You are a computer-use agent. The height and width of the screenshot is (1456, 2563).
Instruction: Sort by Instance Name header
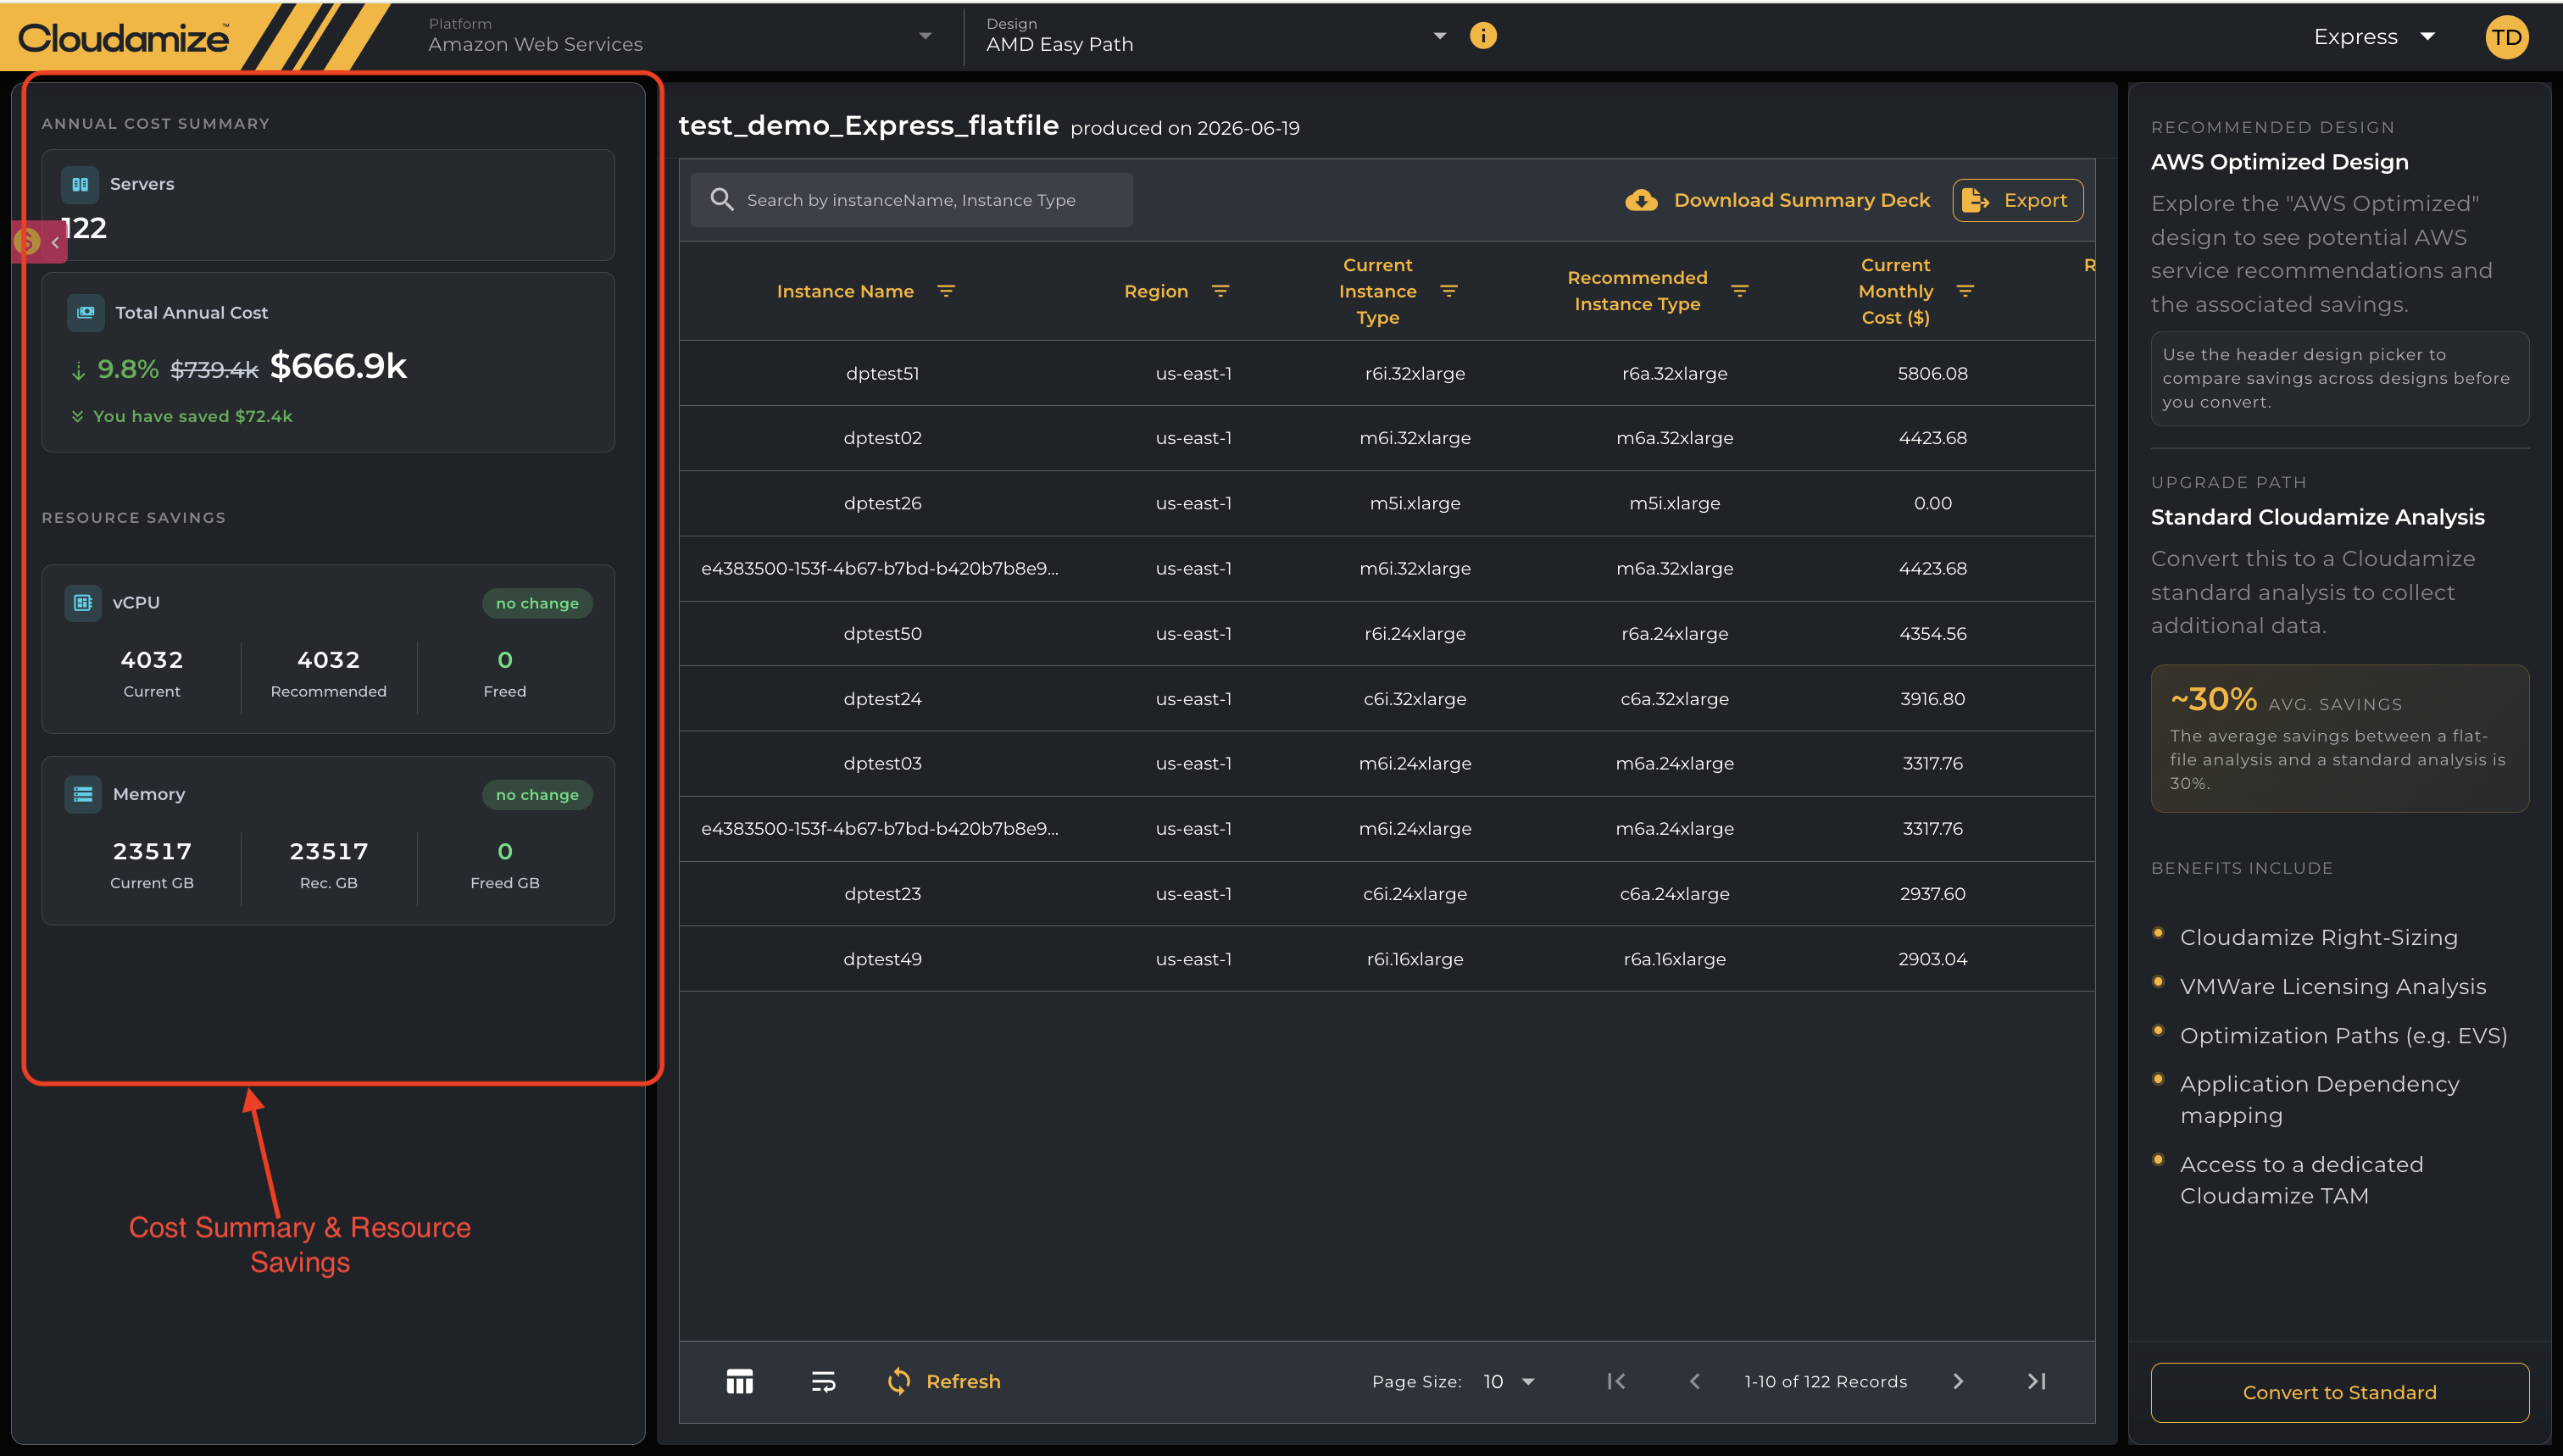click(x=845, y=291)
